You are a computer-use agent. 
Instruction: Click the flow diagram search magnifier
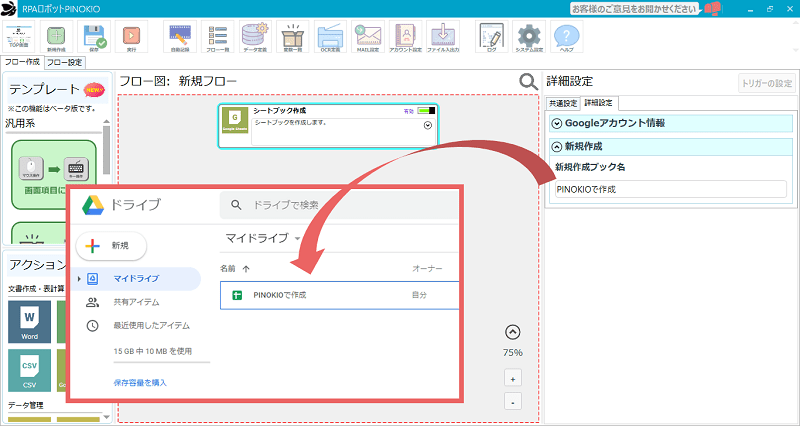pyautogui.click(x=528, y=82)
